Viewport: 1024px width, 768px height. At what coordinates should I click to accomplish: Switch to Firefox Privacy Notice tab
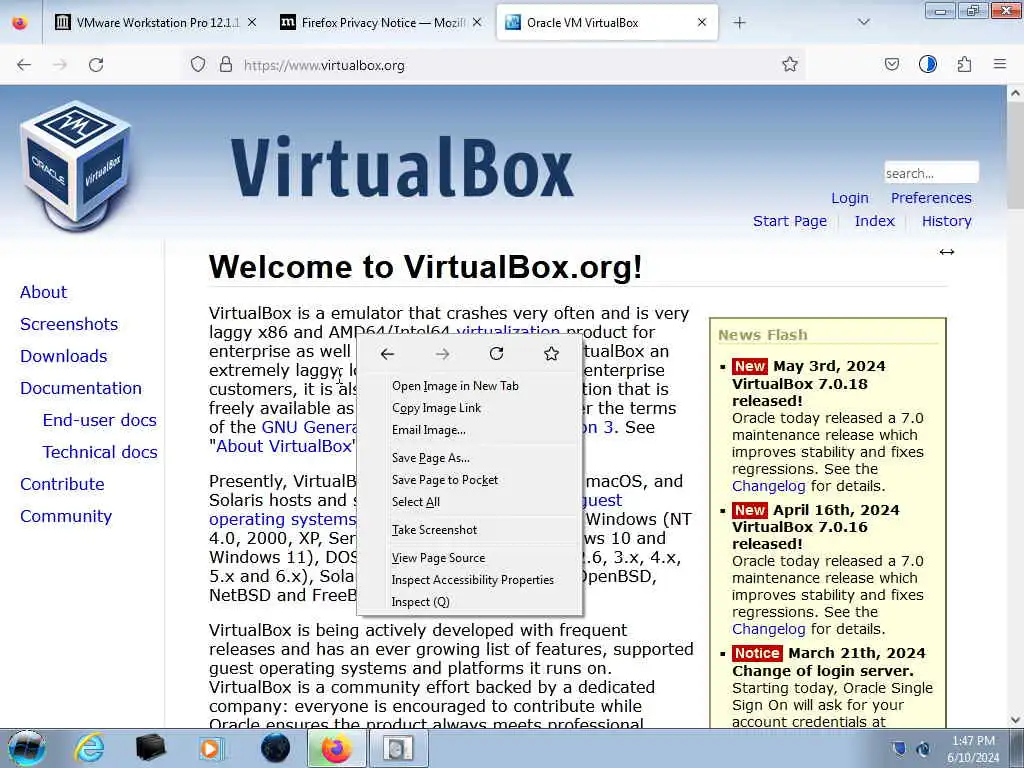click(x=382, y=23)
